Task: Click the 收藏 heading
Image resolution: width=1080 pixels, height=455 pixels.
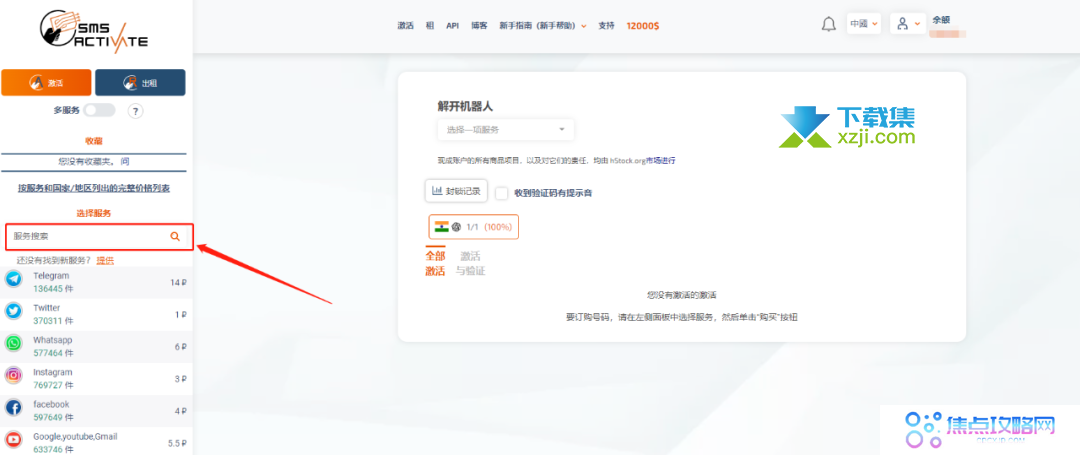Action: [94, 140]
